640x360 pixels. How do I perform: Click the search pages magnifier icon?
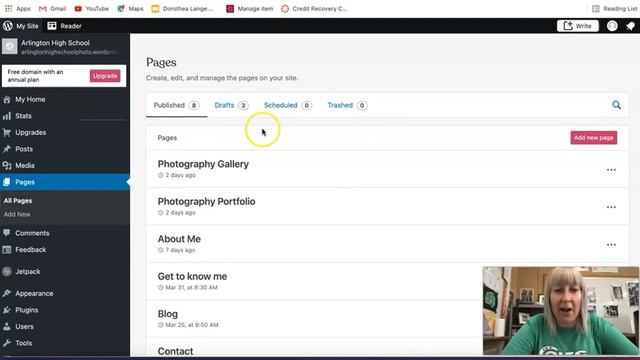coord(616,105)
